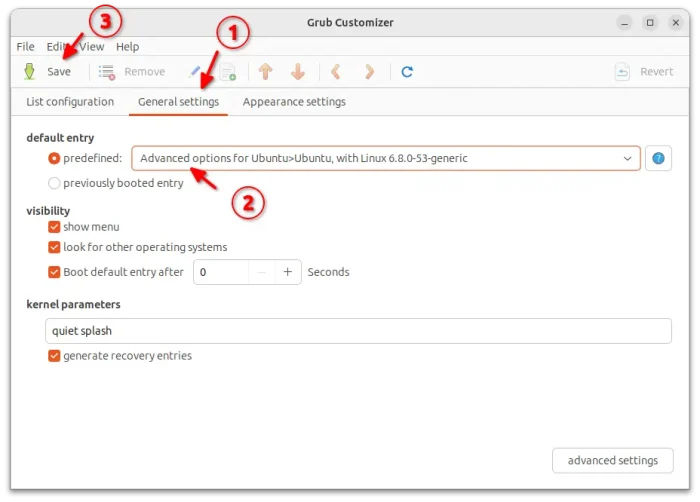Viewport: 700px width, 502px height.
Task: Open the predefined default entry dropdown
Action: [x=386, y=158]
